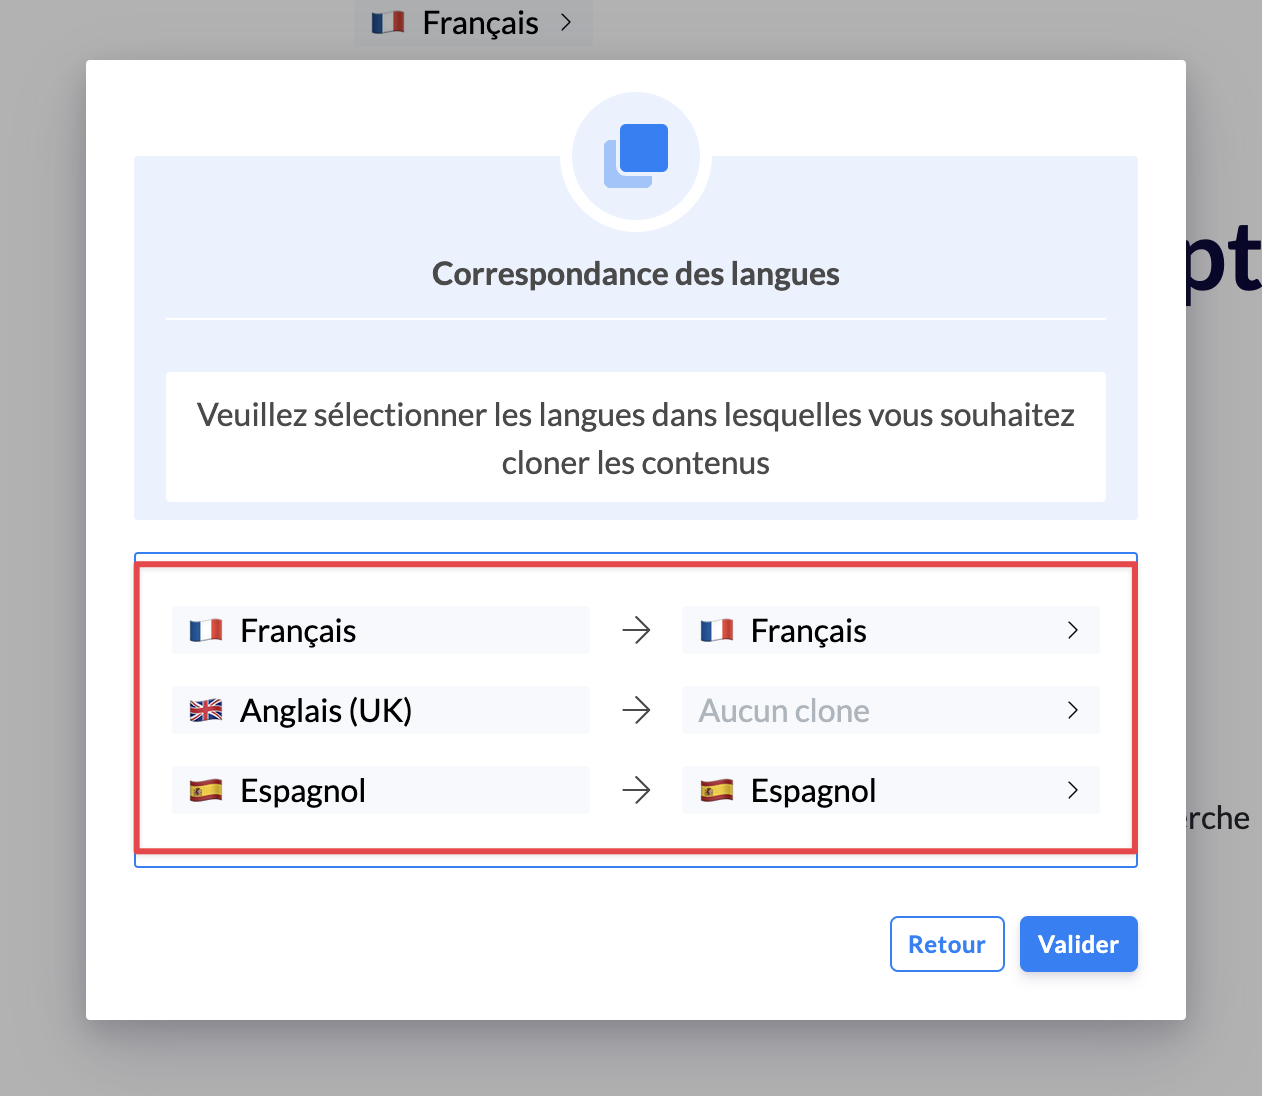
Task: Click the Spanish flag in source row
Action: tap(206, 791)
